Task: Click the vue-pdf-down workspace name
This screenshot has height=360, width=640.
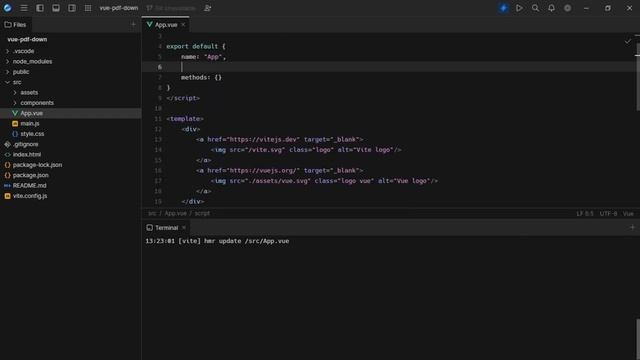Action: point(119,8)
